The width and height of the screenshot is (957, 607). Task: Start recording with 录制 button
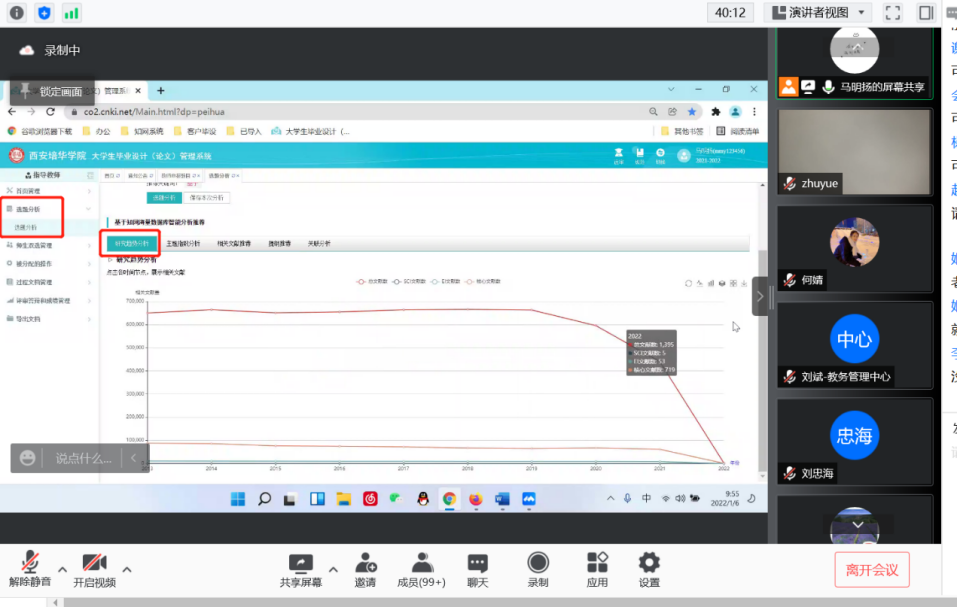click(x=538, y=569)
